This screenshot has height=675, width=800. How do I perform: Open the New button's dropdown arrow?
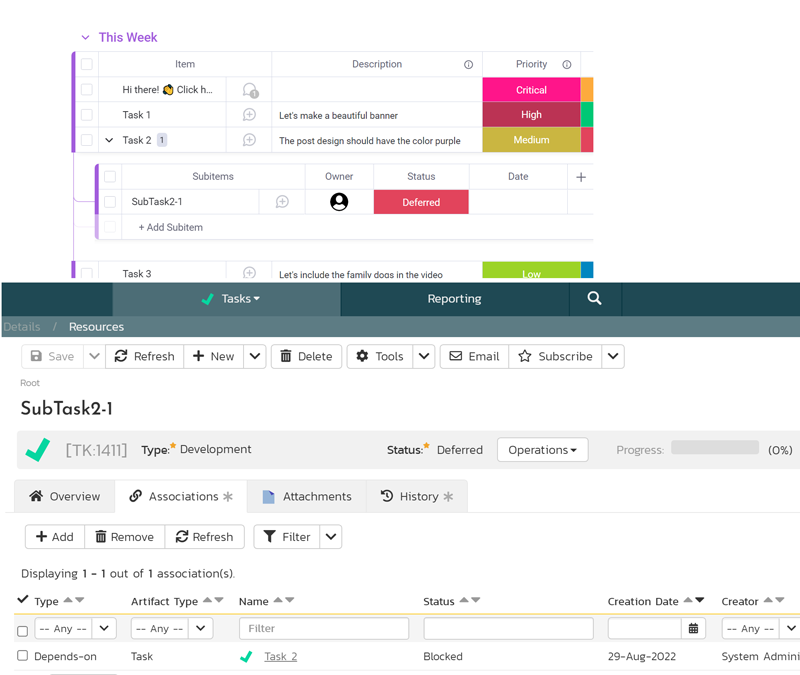coord(253,356)
